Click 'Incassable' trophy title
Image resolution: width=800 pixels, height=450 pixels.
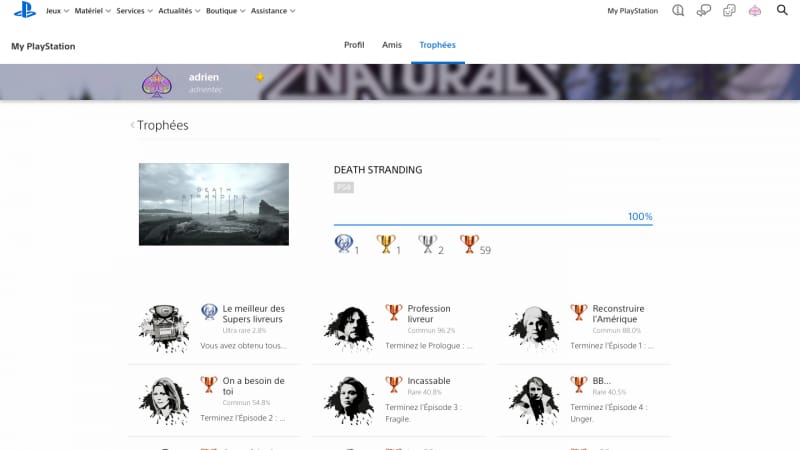point(429,381)
